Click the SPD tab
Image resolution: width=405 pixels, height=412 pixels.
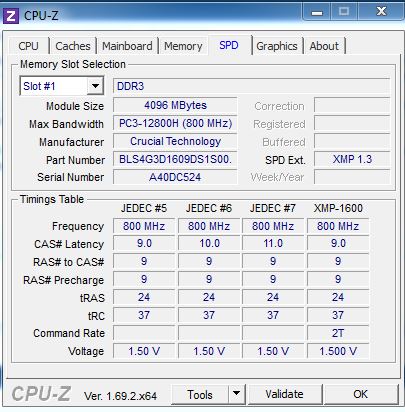point(229,45)
